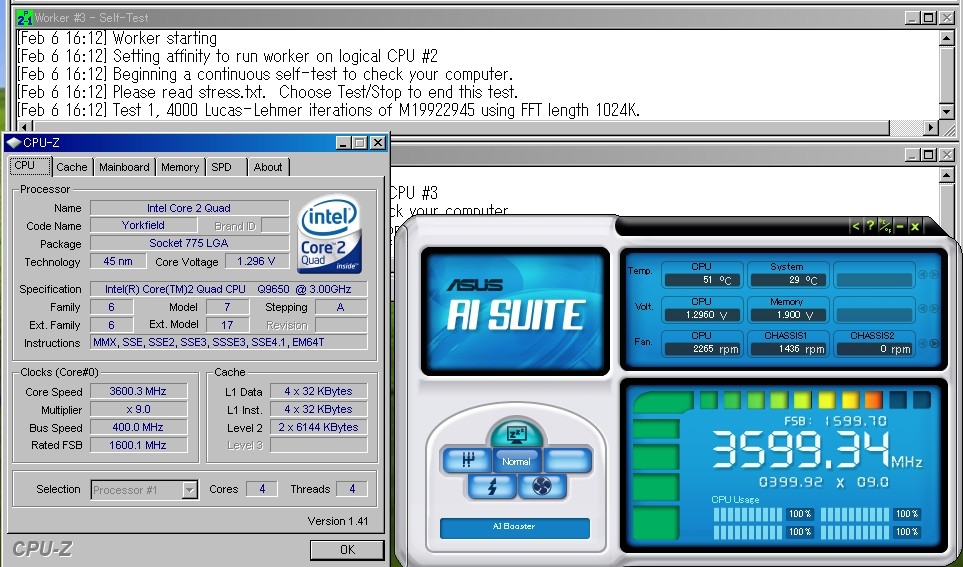Open the fan control icon button

[x=542, y=487]
